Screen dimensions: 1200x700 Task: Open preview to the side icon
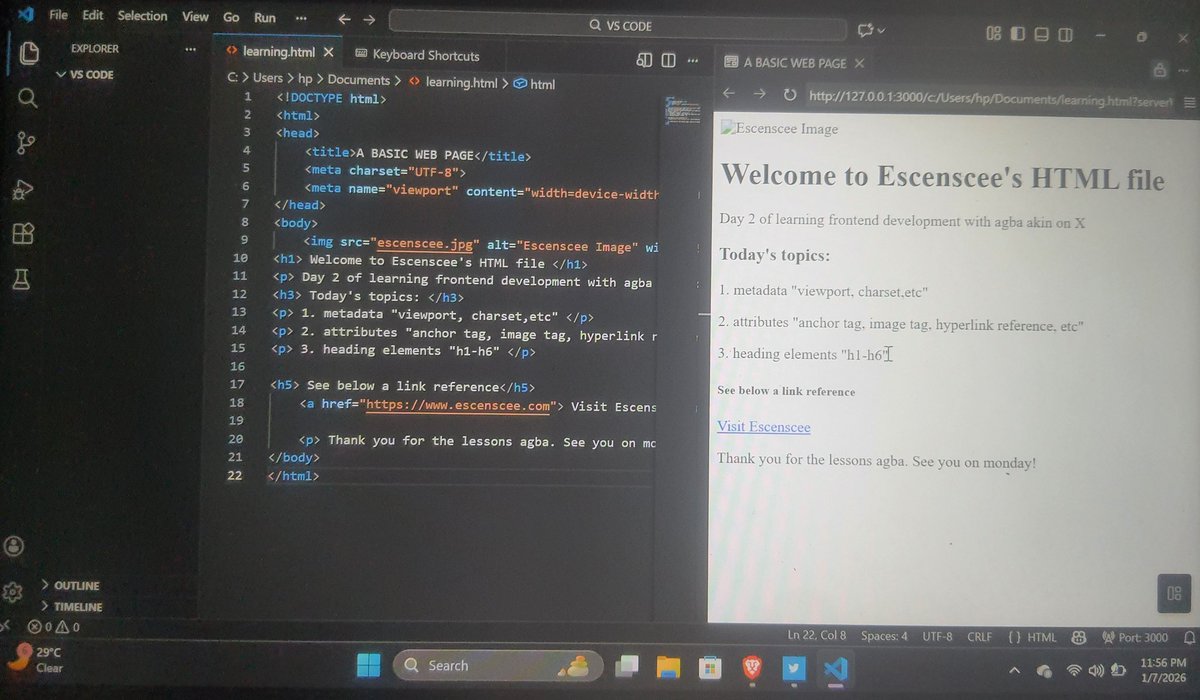coord(645,60)
